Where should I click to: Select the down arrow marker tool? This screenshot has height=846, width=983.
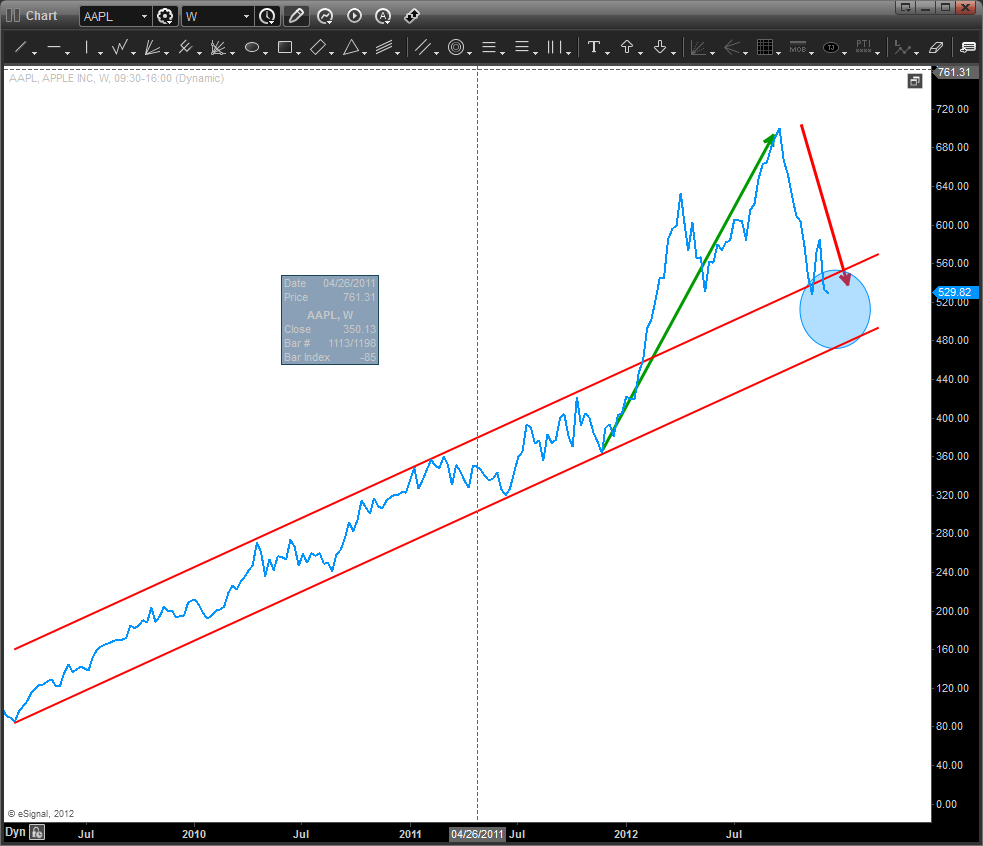tap(660, 47)
